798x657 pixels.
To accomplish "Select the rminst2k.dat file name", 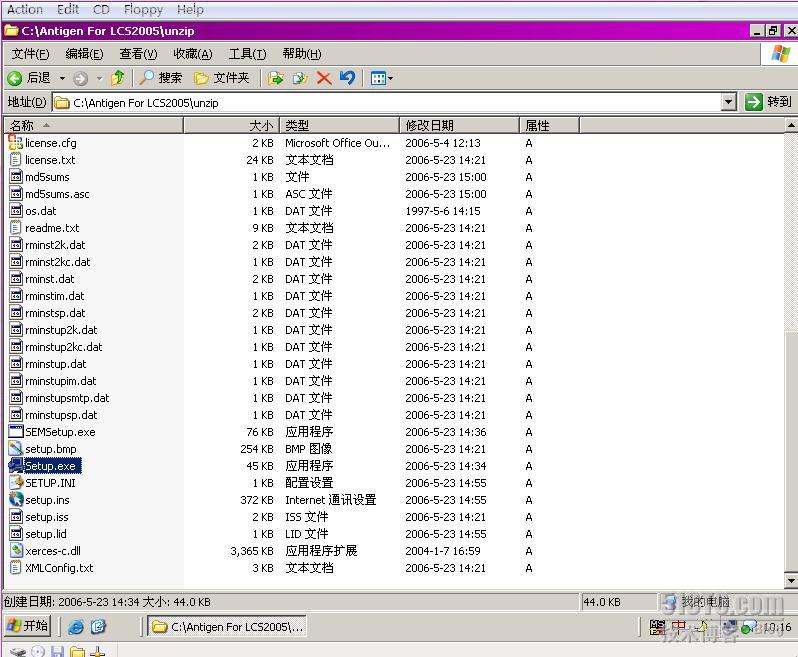I will point(55,245).
